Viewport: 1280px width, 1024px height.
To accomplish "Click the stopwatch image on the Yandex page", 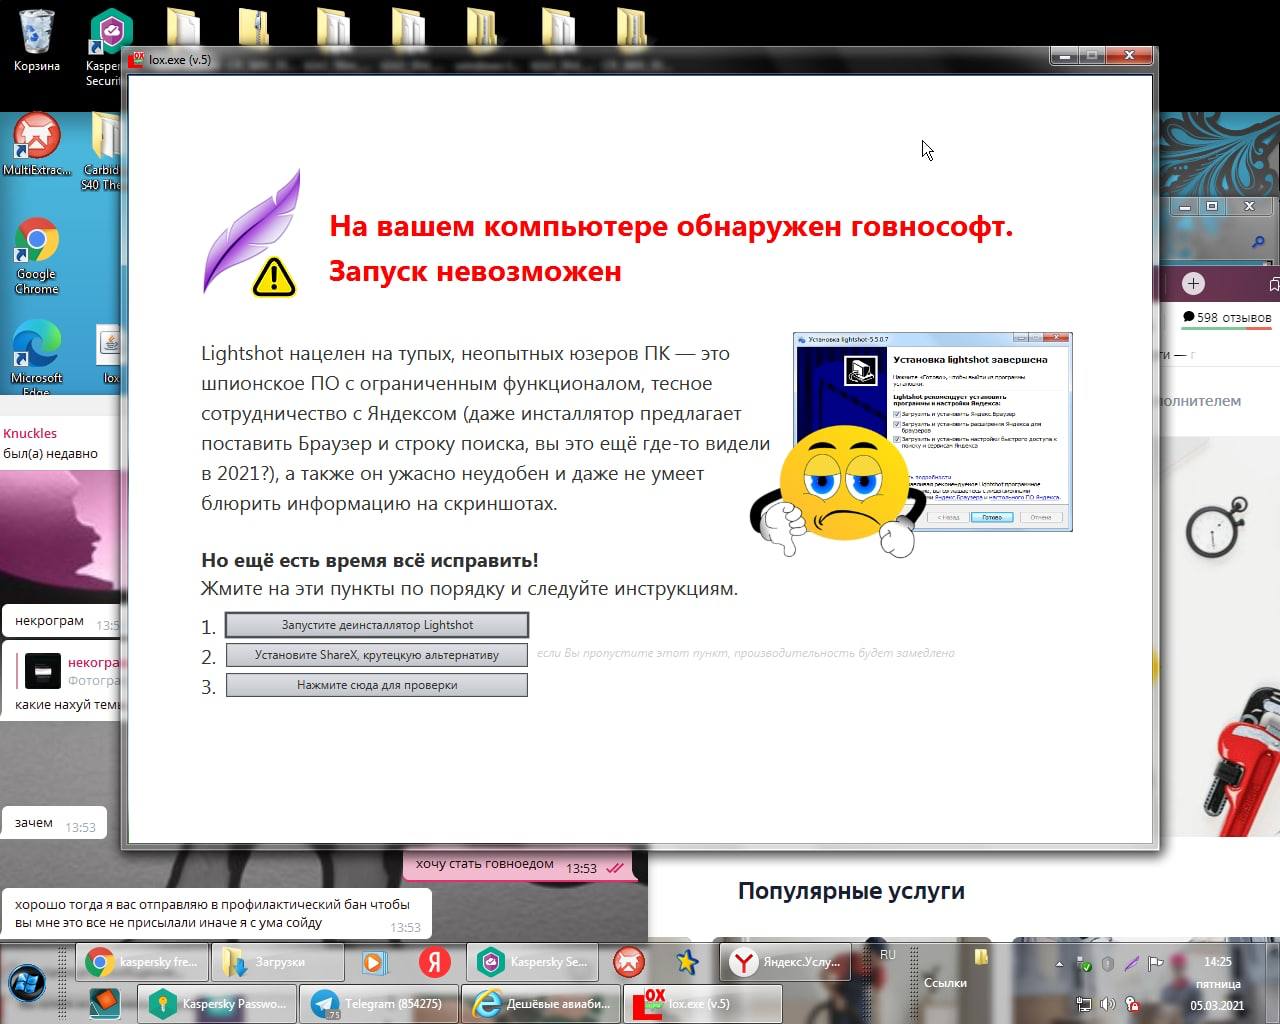I will pos(1216,527).
